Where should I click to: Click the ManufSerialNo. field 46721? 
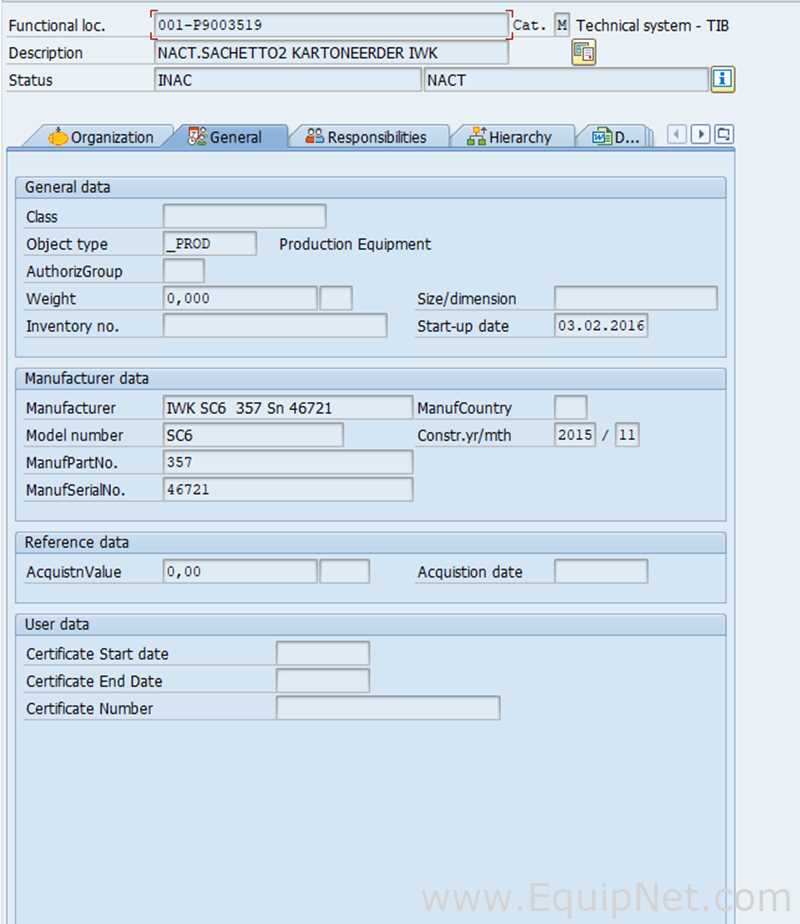287,489
